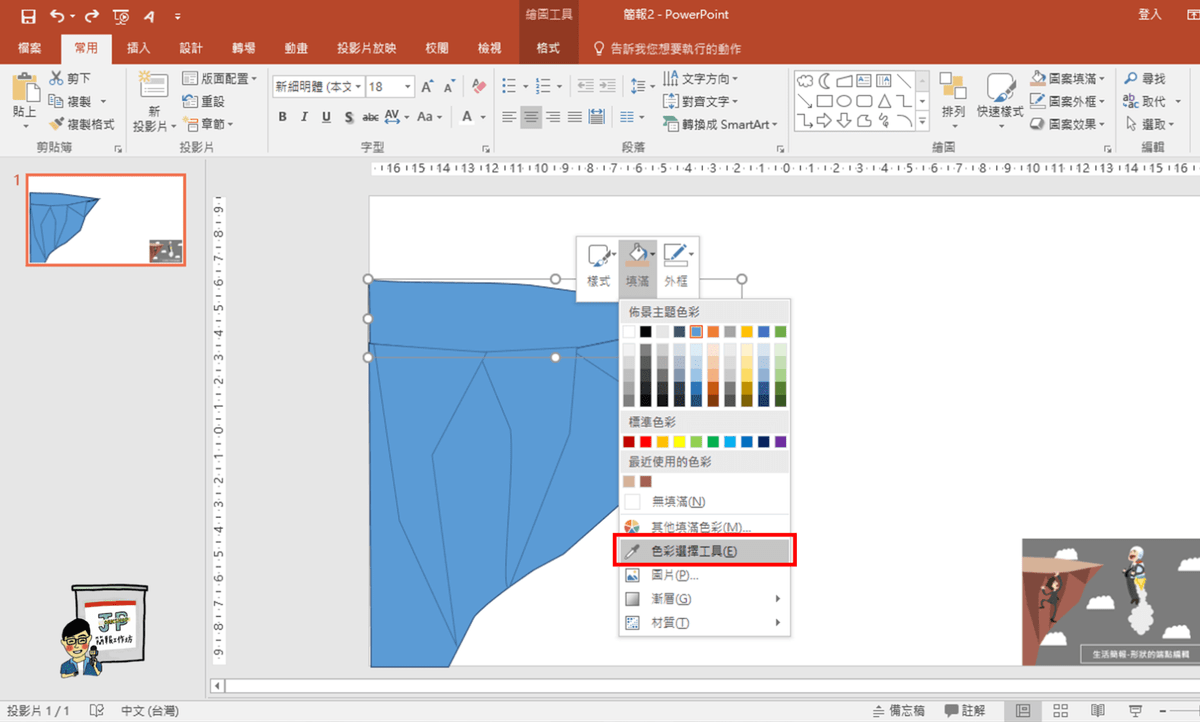This screenshot has width=1200, height=722.
Task: Click the Find (尋找) magnifier icon
Action: pos(1131,78)
